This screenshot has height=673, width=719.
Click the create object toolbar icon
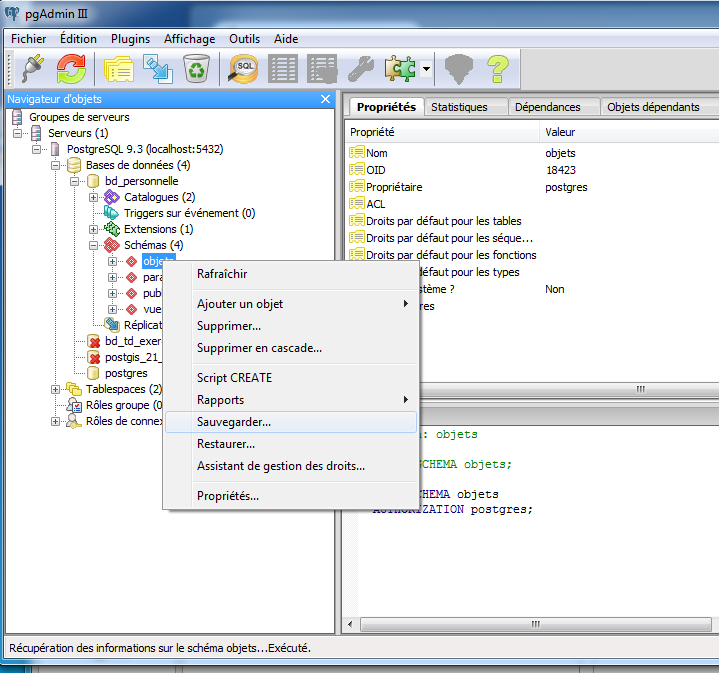158,69
